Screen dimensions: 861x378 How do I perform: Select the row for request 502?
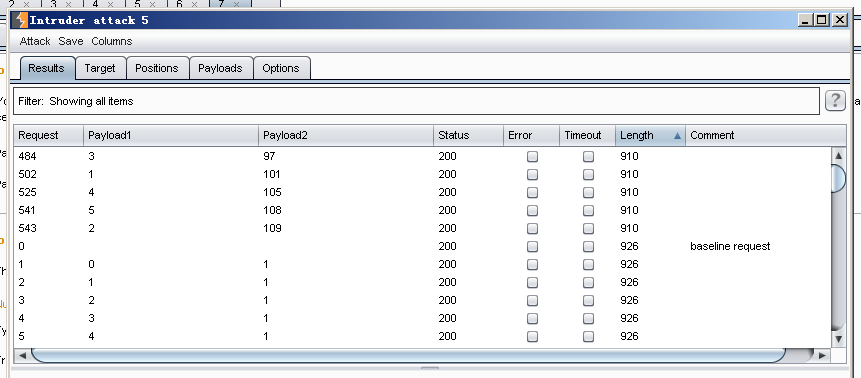pyautogui.click(x=423, y=175)
